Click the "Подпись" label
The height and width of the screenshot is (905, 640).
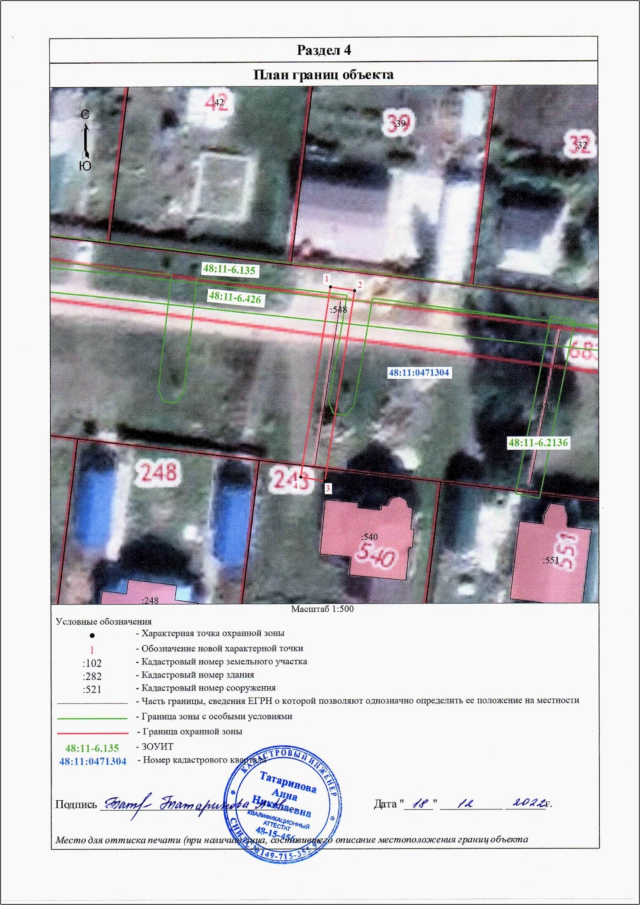click(76, 804)
